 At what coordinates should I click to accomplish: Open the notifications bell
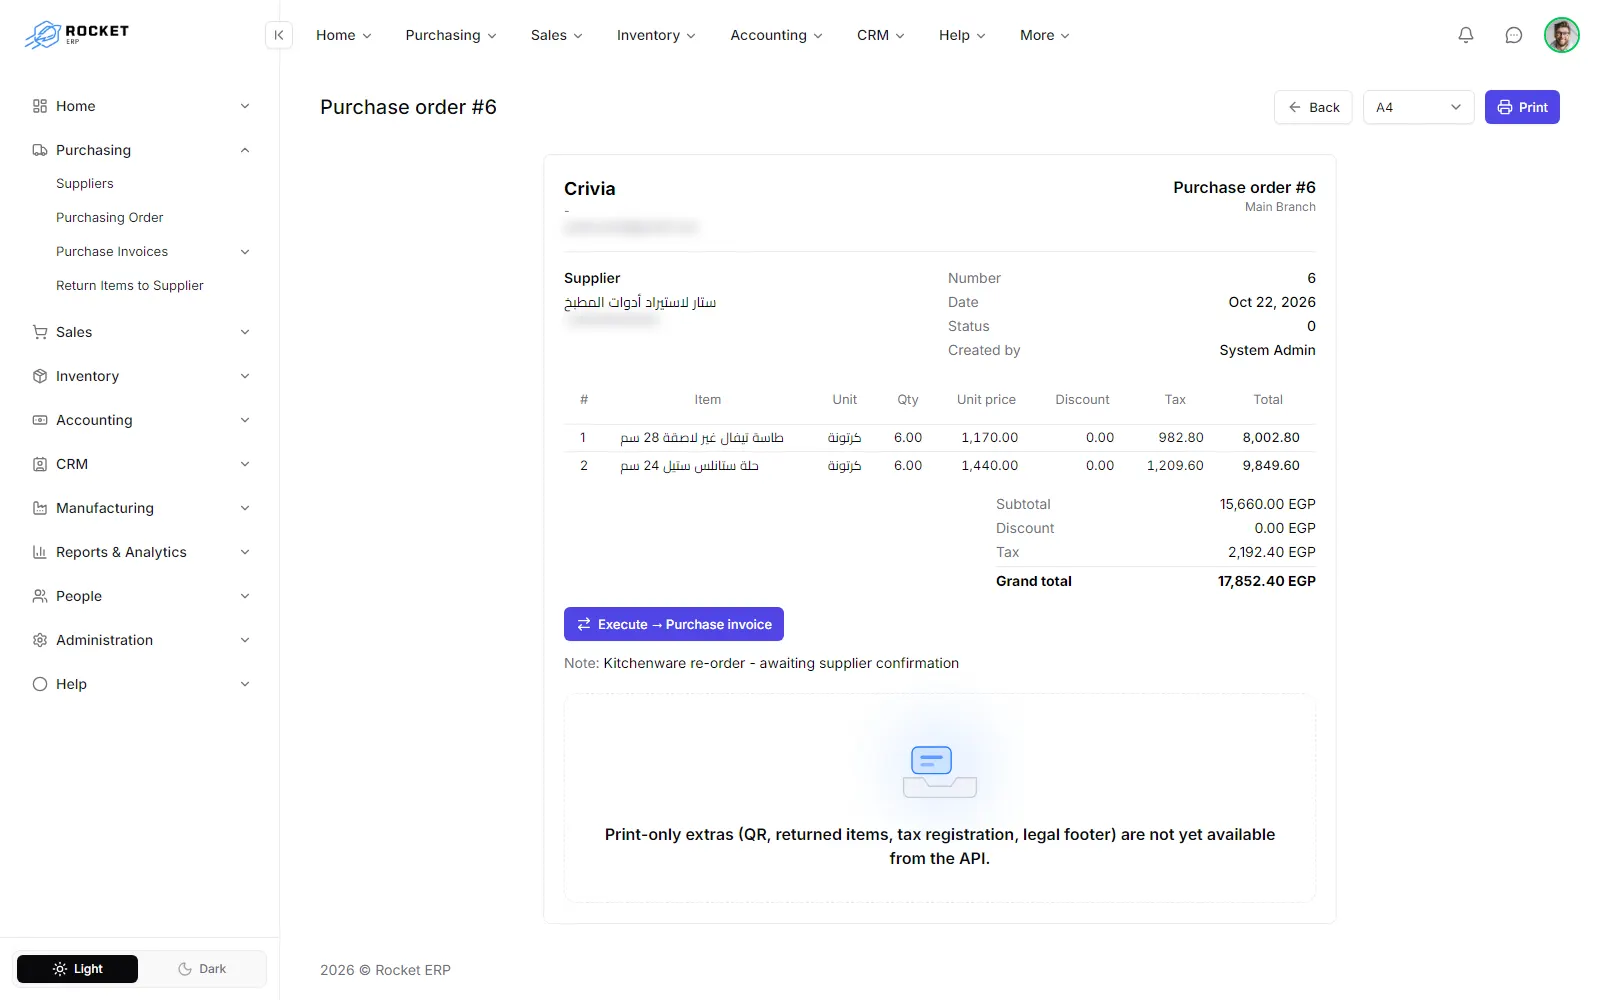pos(1466,35)
